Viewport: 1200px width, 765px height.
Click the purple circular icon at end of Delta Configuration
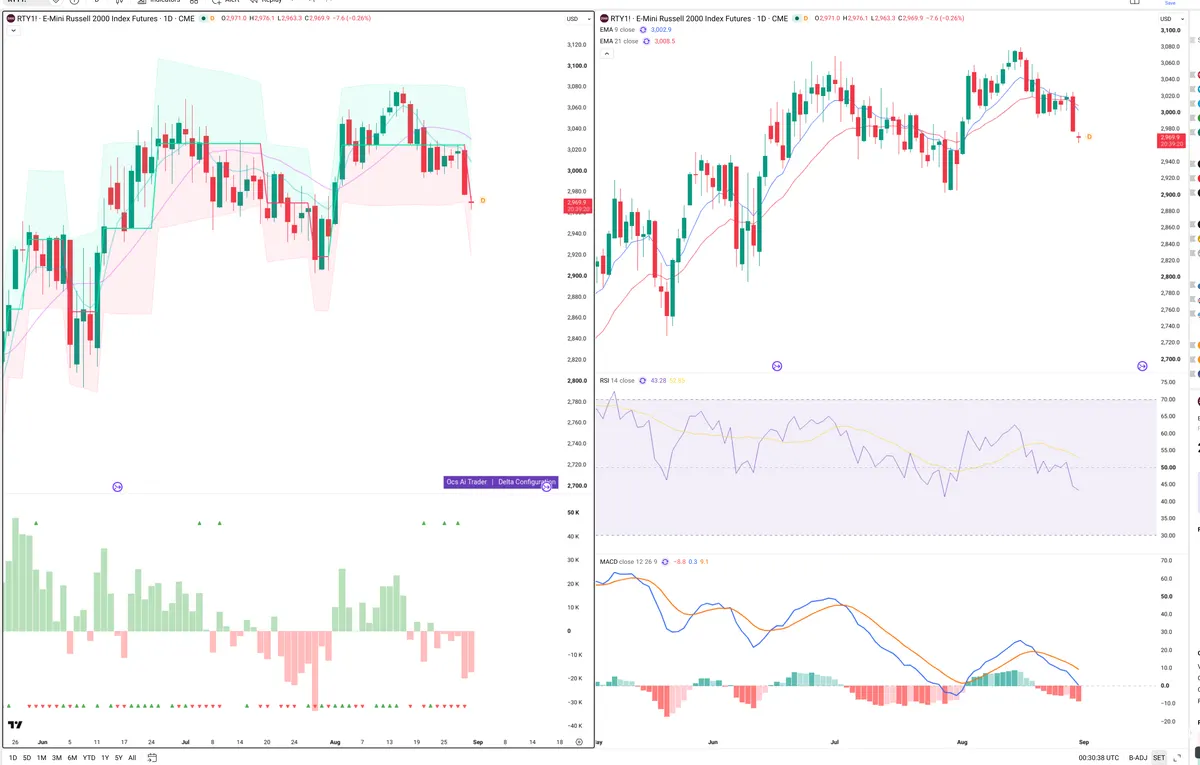(547, 485)
